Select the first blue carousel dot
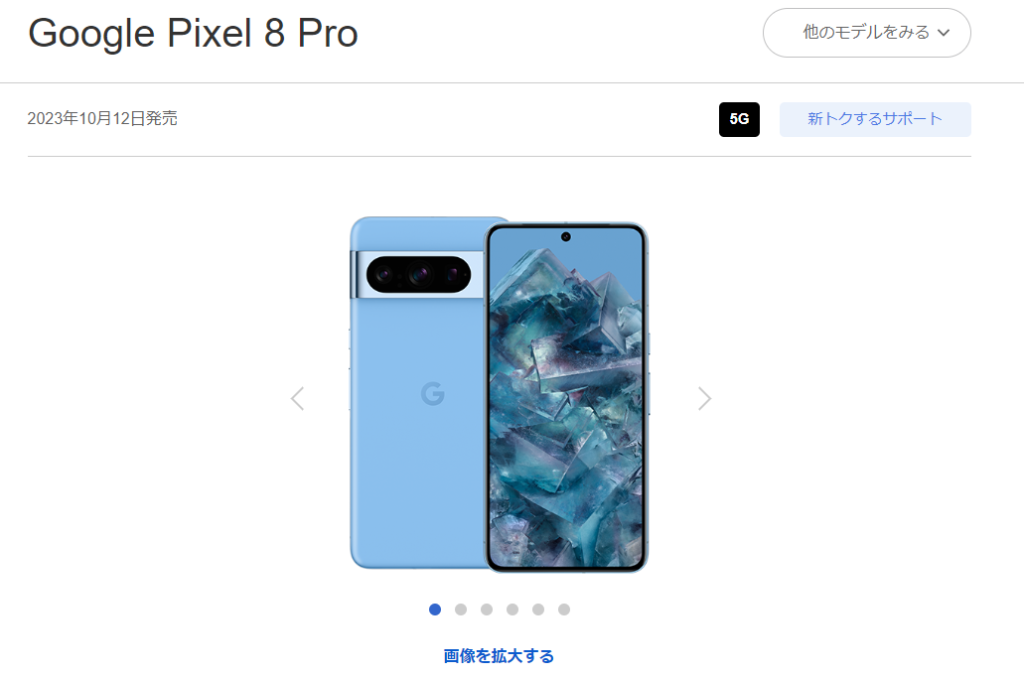This screenshot has width=1024, height=677. click(x=435, y=609)
